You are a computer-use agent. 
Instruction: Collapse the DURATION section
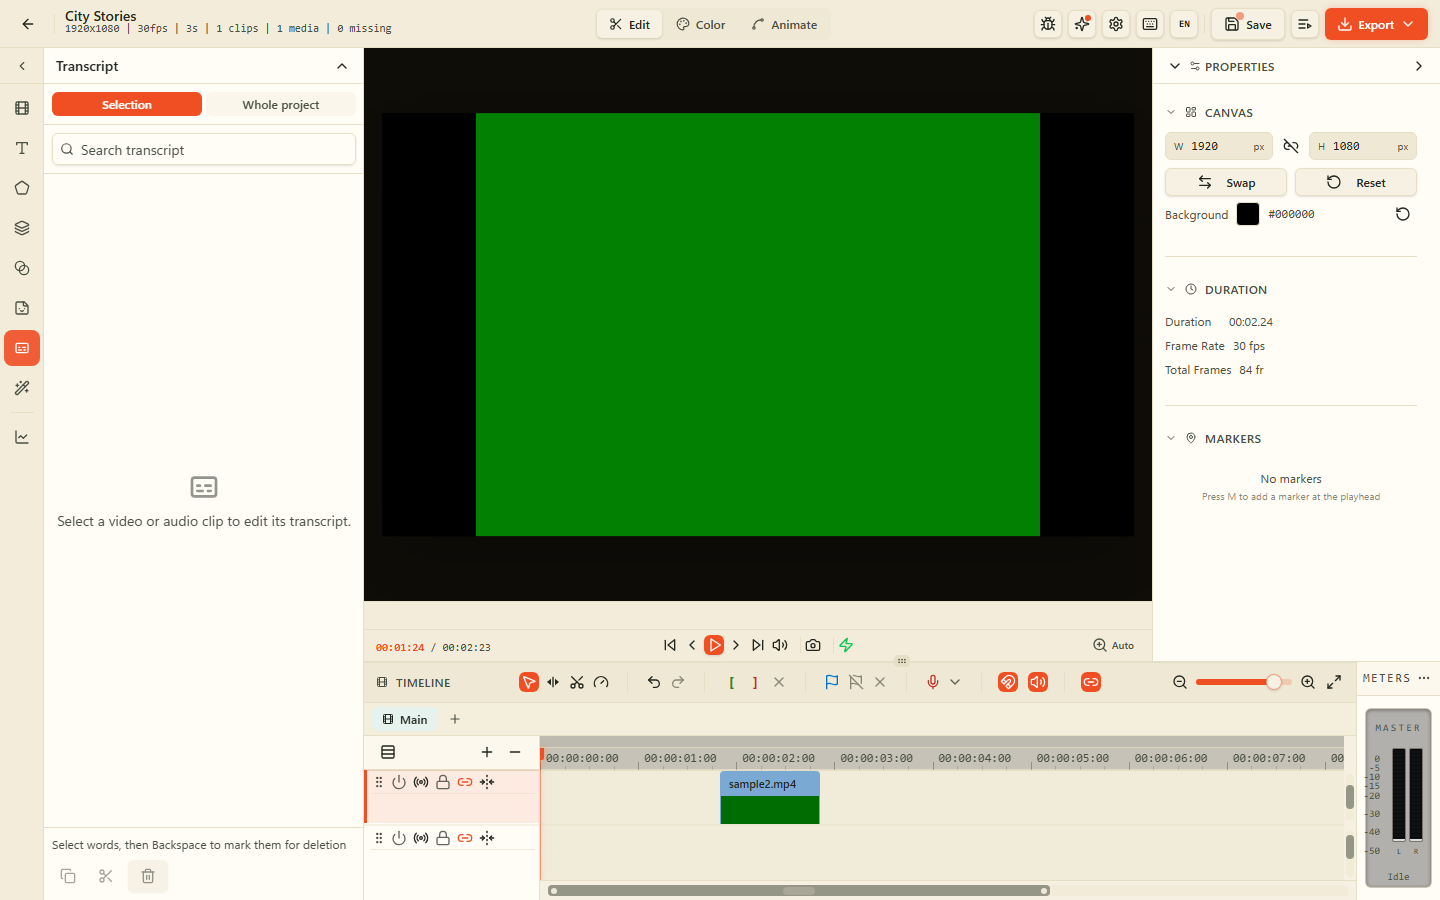click(1171, 290)
